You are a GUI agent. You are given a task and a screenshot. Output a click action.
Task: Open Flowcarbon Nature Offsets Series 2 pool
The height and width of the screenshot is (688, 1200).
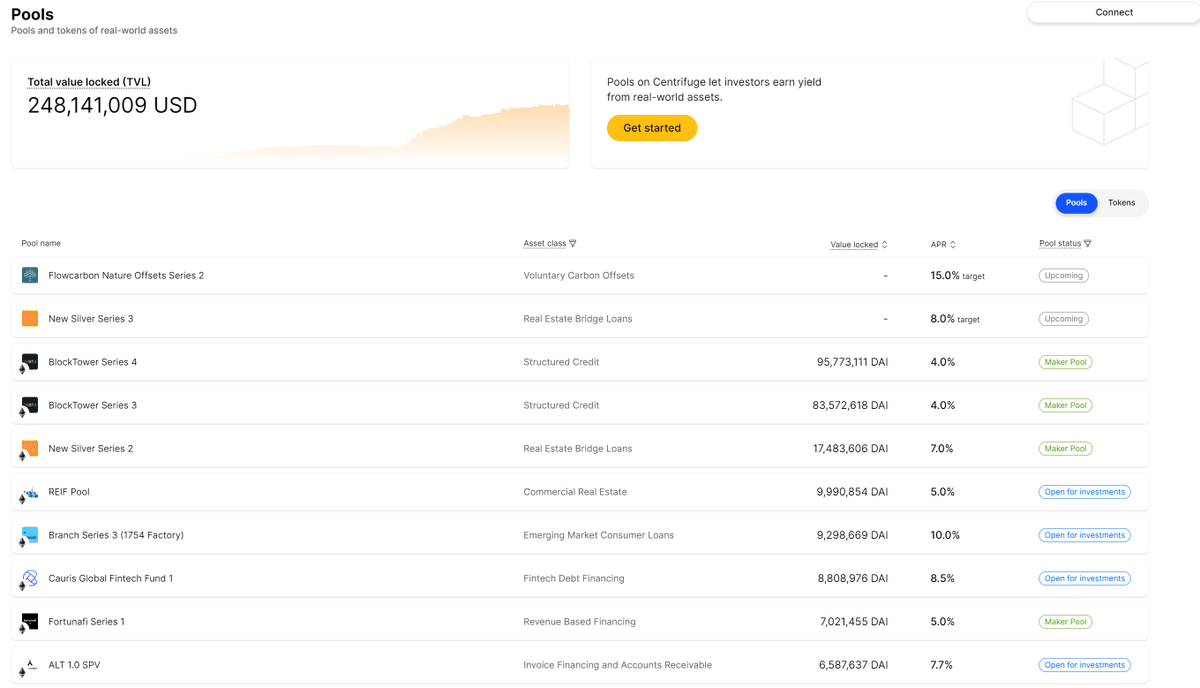[580, 275]
